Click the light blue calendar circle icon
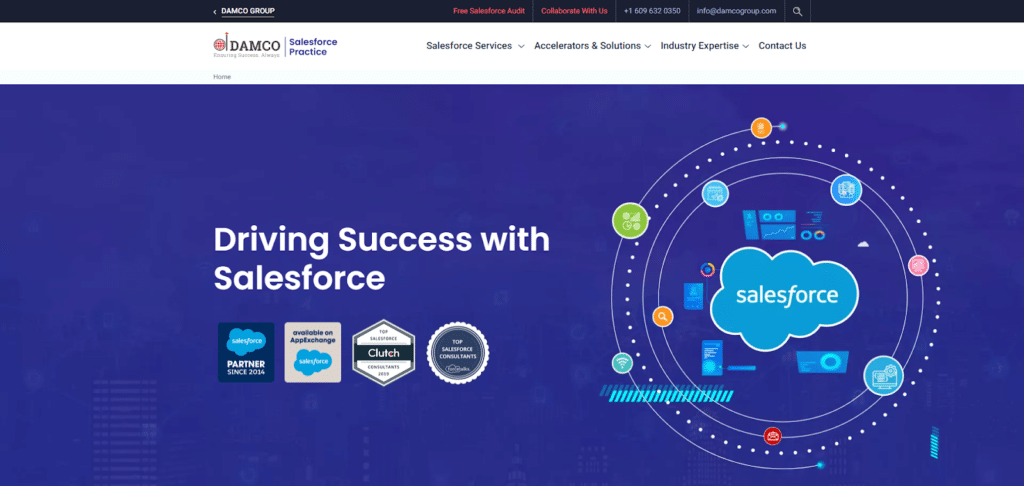Screen dimensions: 1024x486 pos(715,193)
